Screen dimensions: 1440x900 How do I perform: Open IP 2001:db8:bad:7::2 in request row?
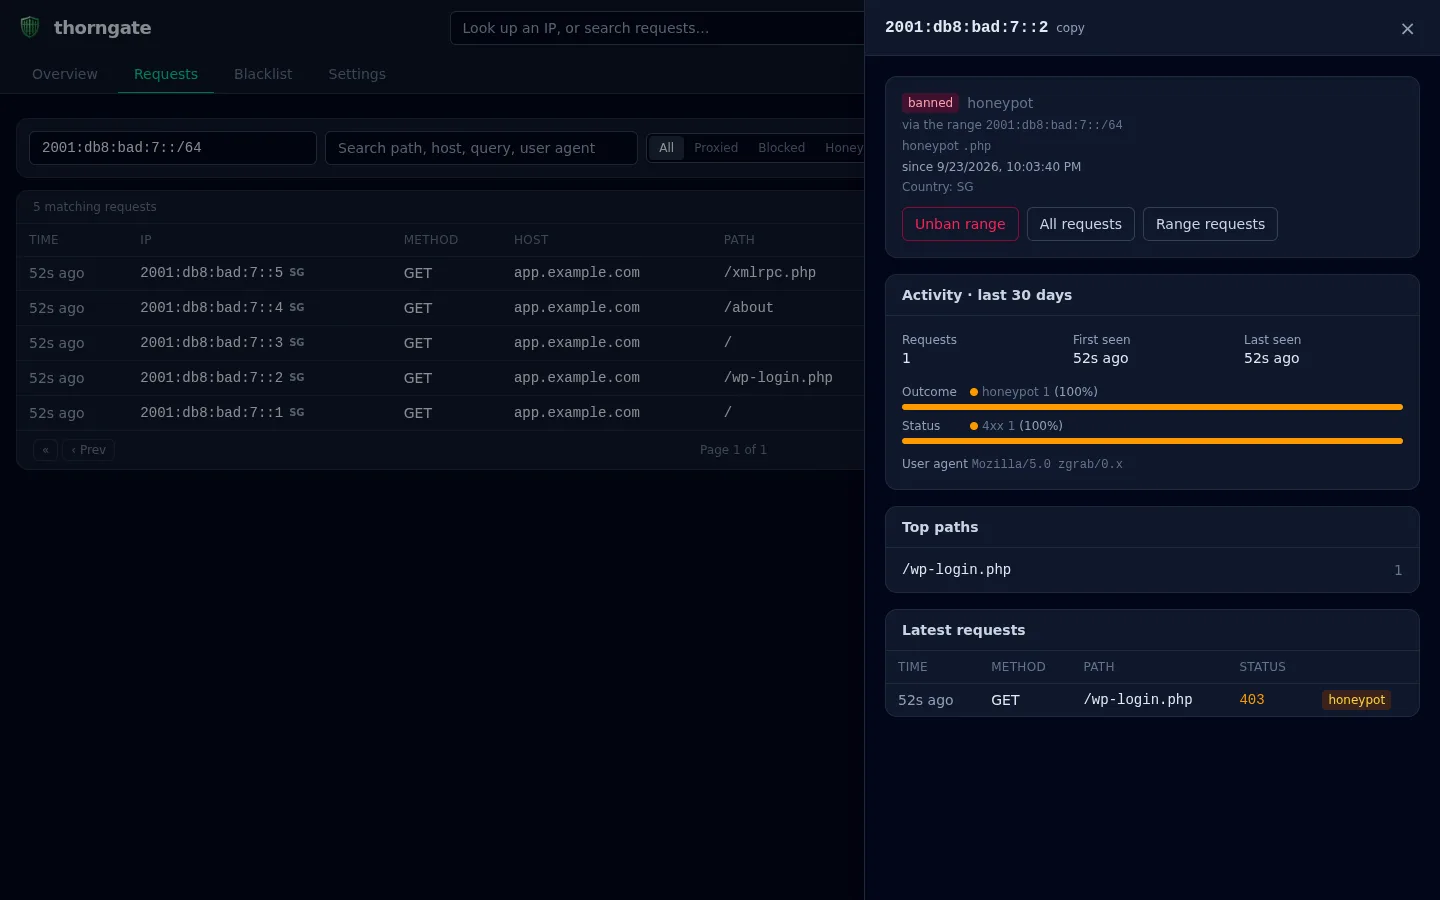[x=211, y=378]
